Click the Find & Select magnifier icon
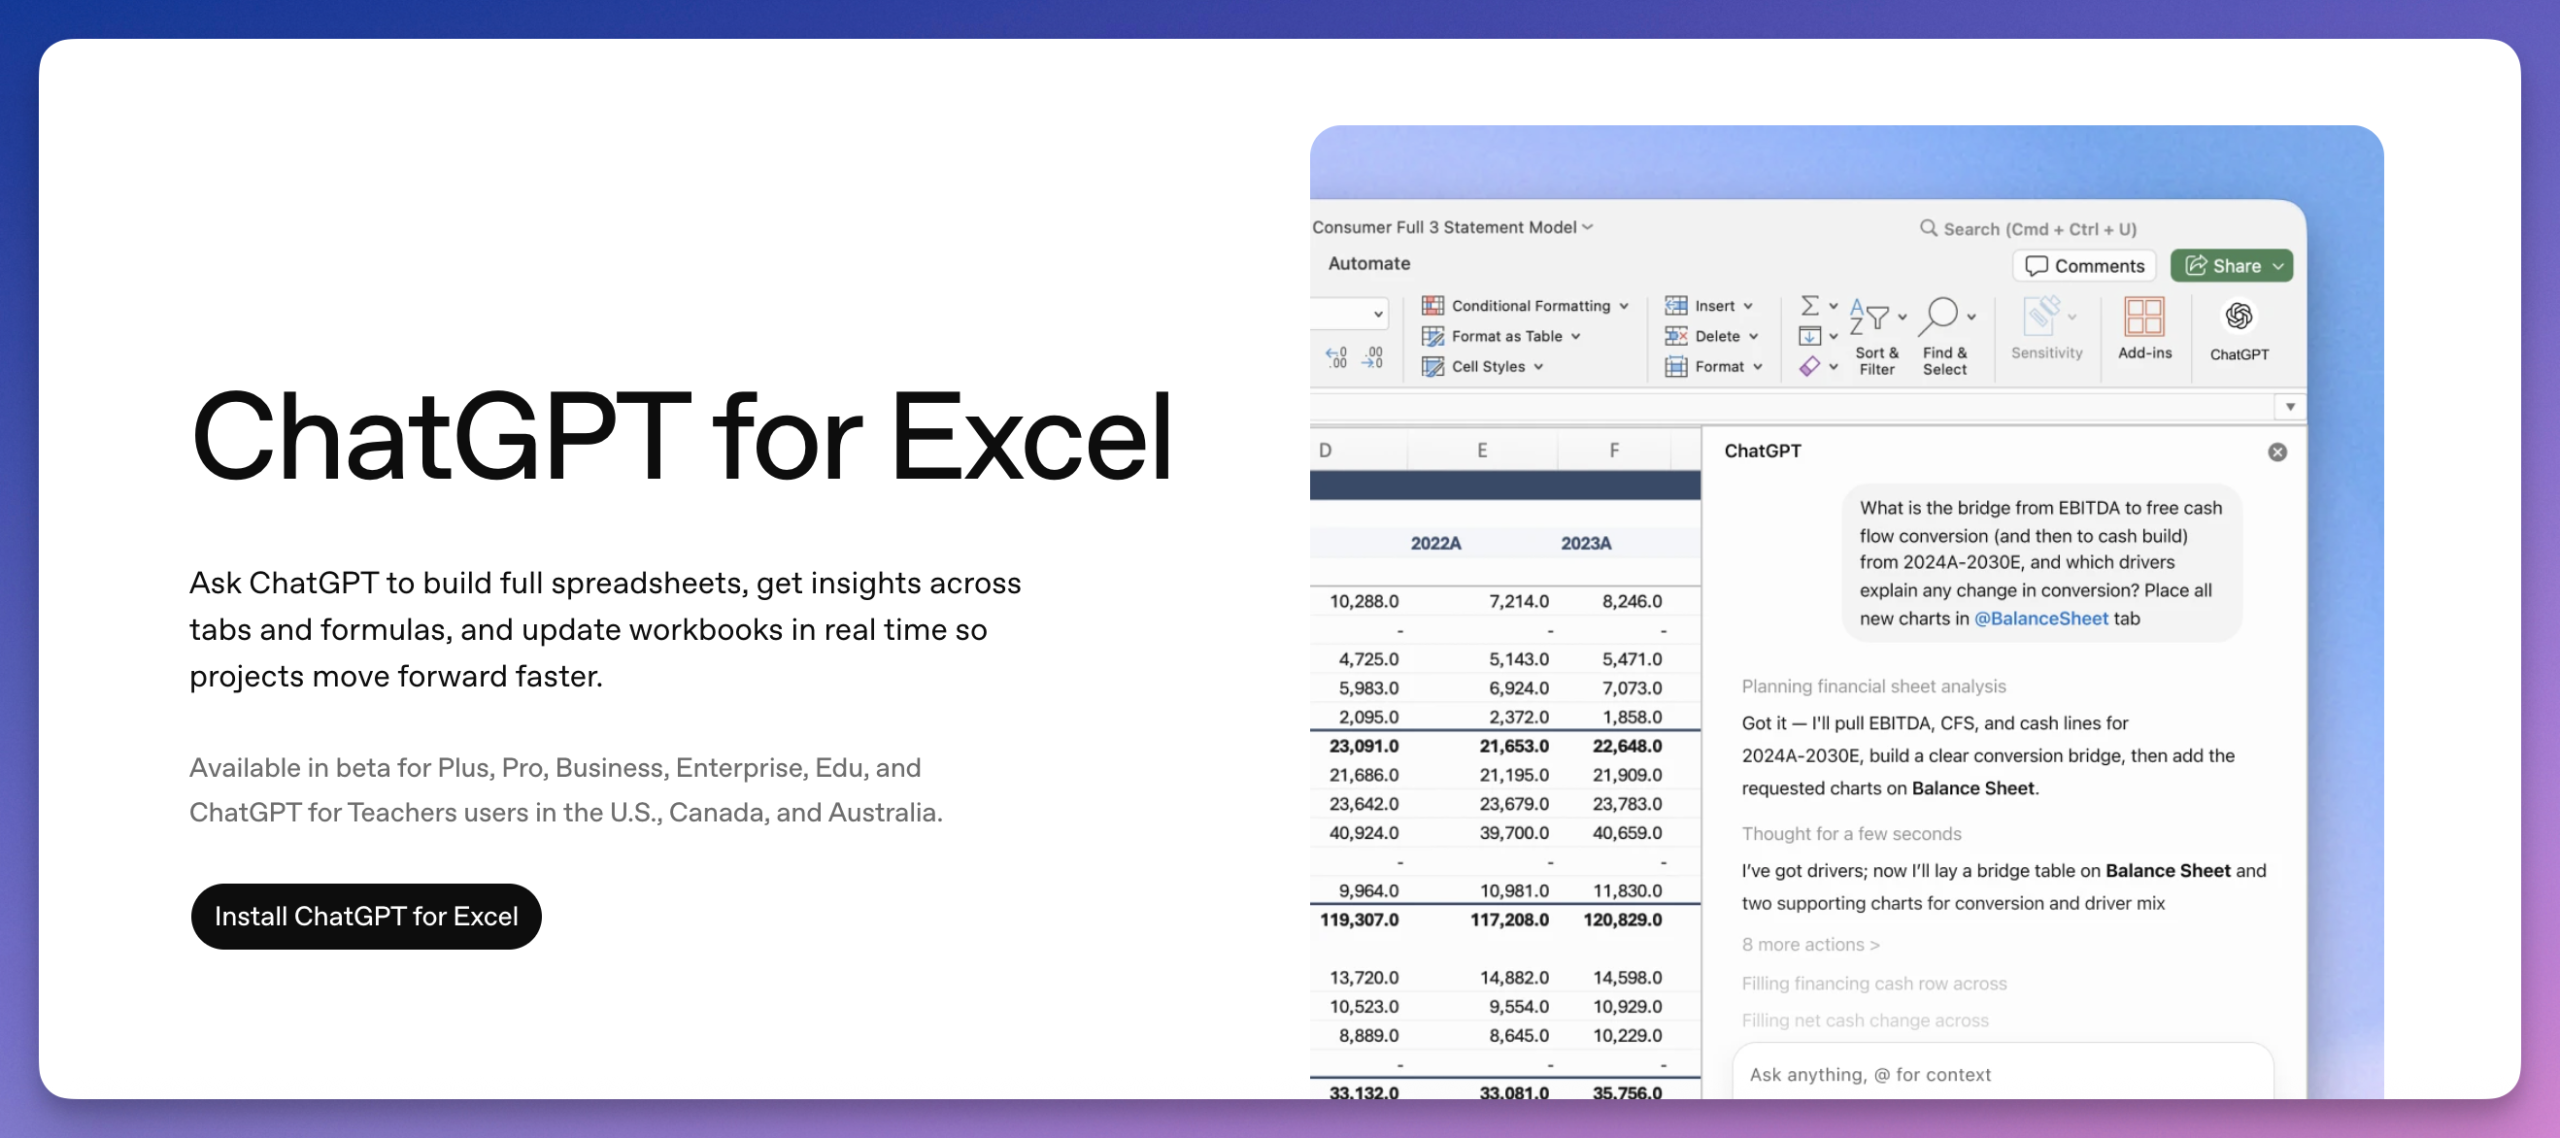This screenshot has height=1138, width=2560. tap(1940, 316)
